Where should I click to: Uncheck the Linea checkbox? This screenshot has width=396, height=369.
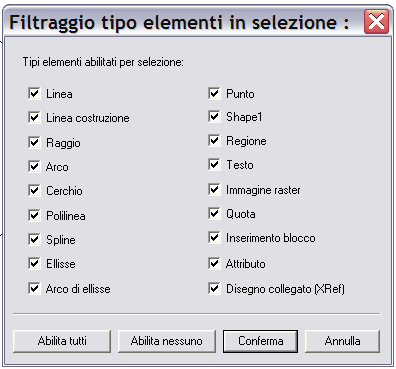pos(34,93)
